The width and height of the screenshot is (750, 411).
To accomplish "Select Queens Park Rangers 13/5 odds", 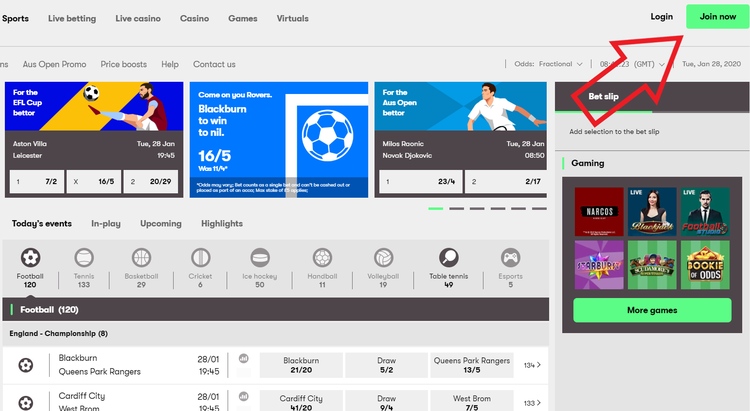I will (x=472, y=365).
